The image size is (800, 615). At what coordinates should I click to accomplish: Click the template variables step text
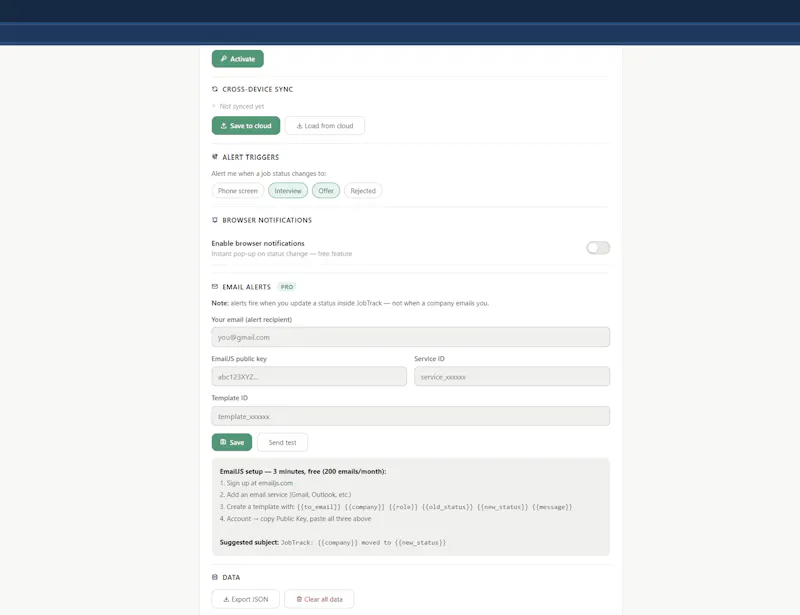[x=396, y=507]
